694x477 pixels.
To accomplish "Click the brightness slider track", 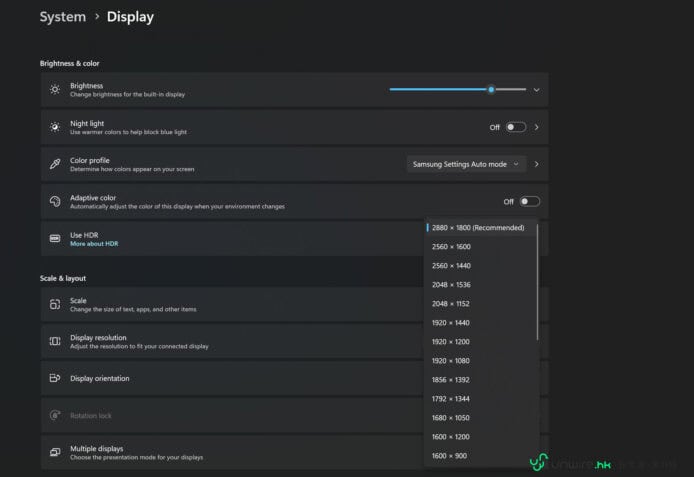I will 440,90.
